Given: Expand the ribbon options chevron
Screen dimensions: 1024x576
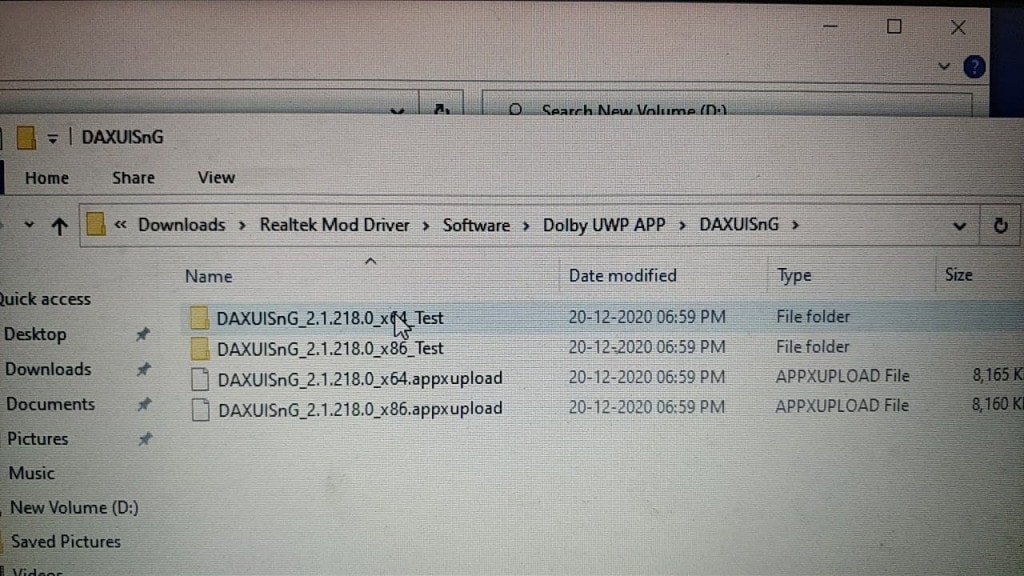Looking at the screenshot, I should tap(944, 66).
